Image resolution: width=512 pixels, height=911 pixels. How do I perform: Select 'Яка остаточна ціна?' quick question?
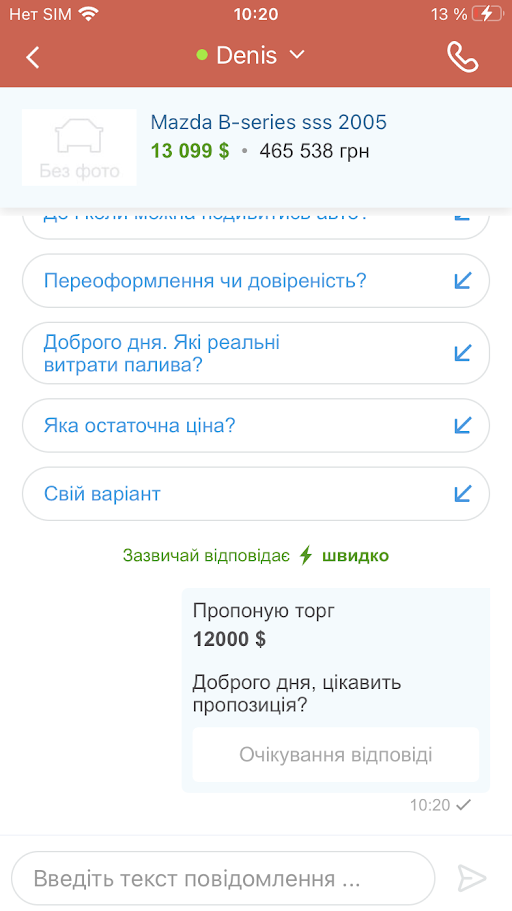(x=256, y=426)
